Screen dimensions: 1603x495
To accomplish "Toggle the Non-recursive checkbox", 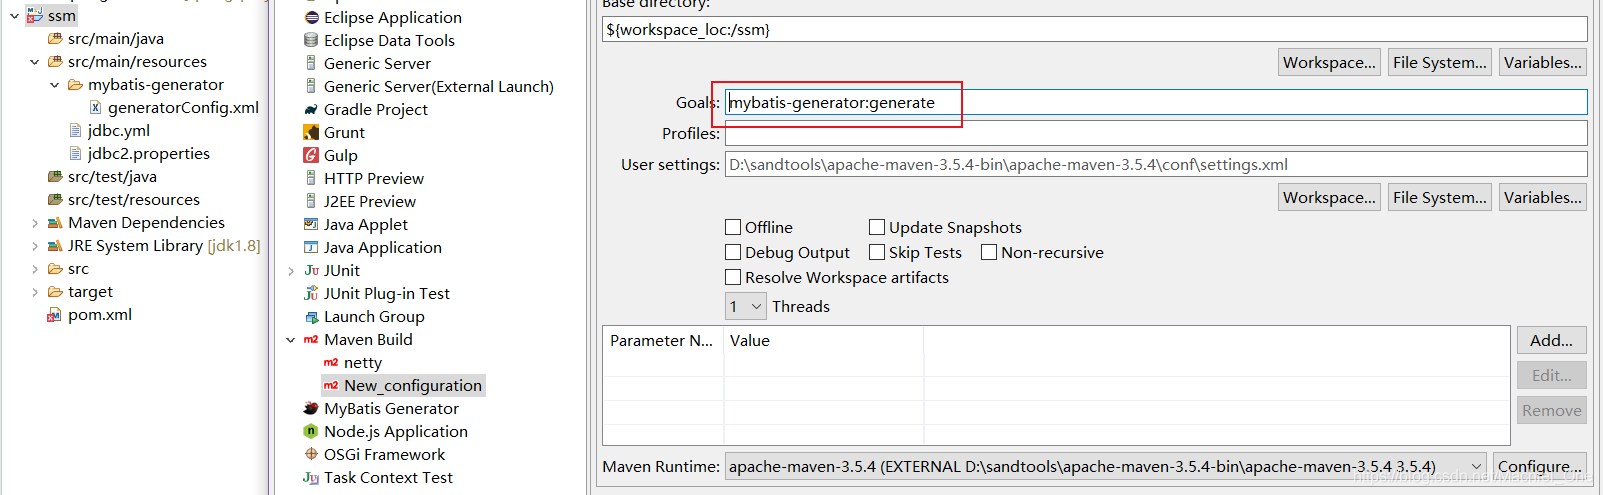I will click(989, 252).
